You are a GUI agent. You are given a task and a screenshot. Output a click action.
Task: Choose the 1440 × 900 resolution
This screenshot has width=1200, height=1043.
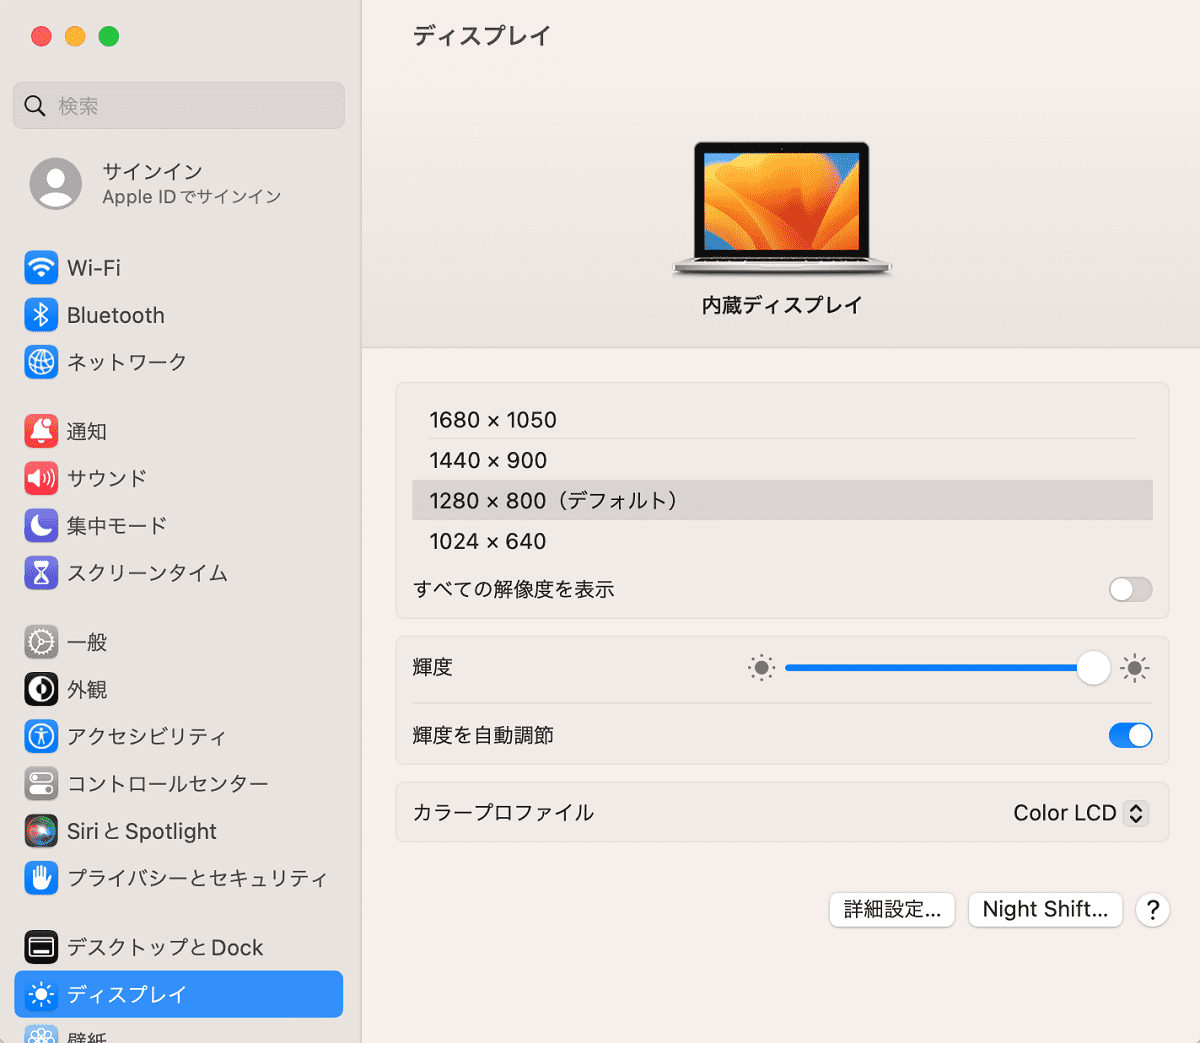[782, 460]
